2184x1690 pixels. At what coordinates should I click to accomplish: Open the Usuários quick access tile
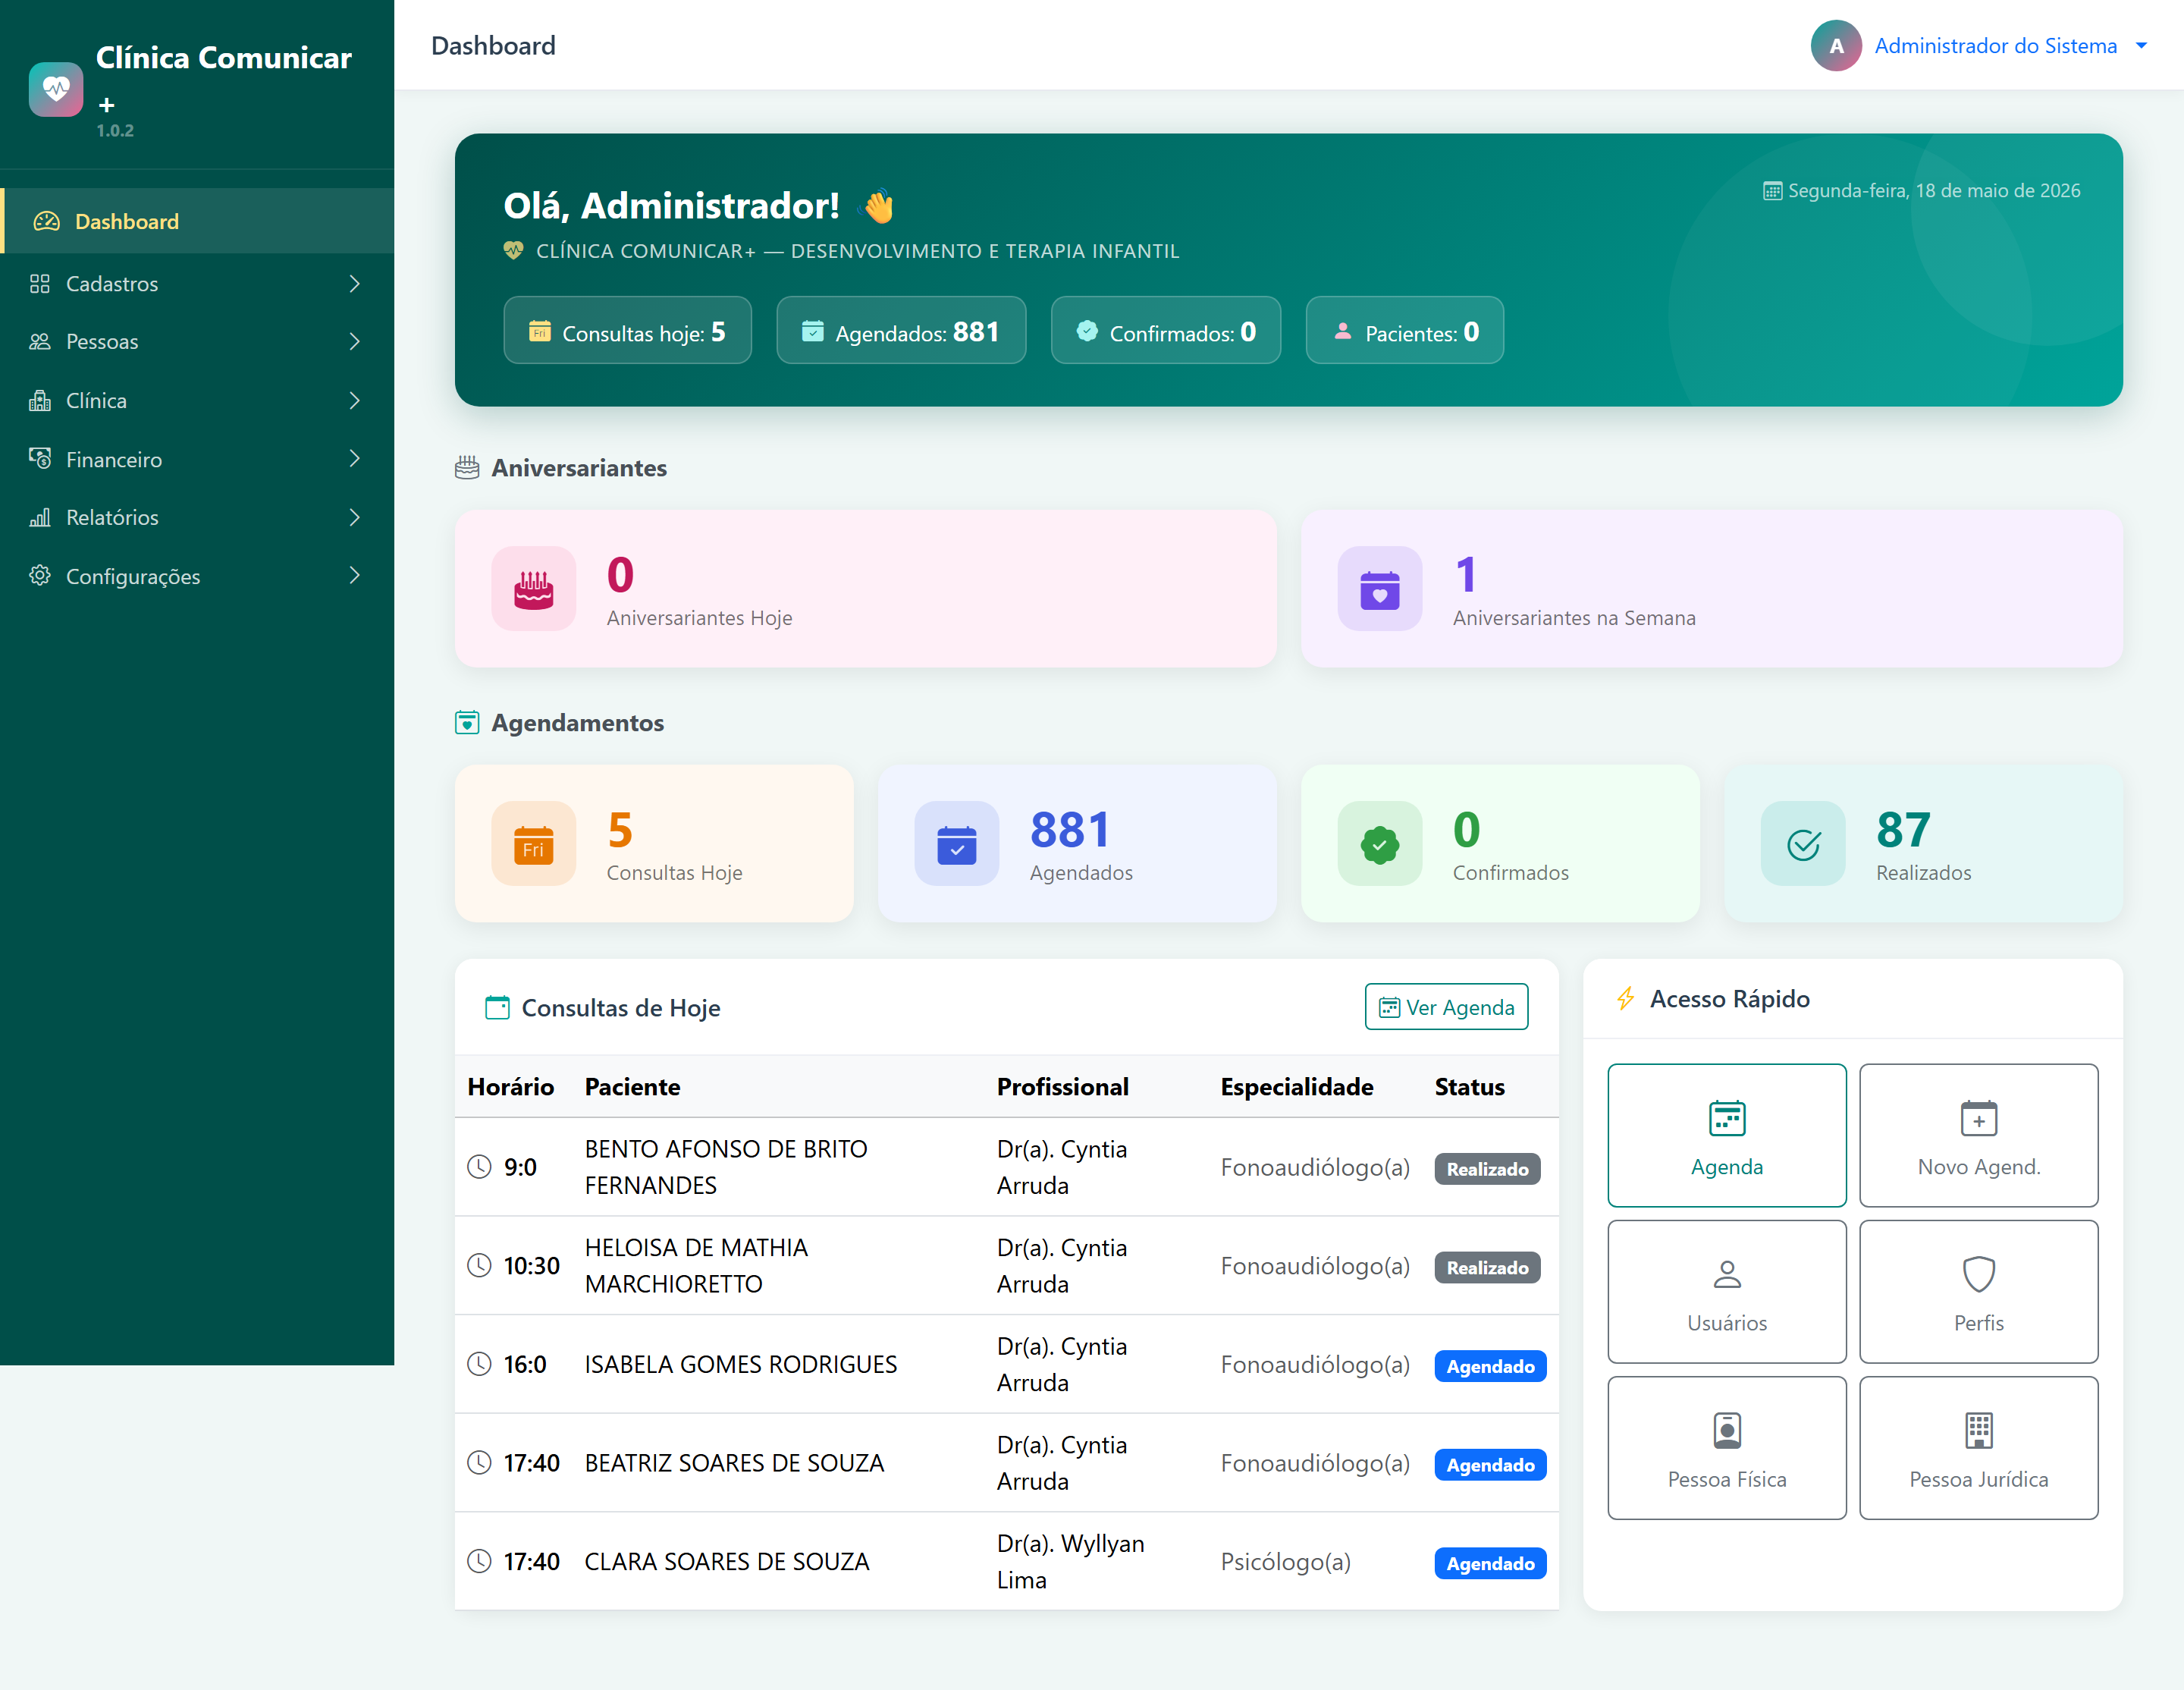tap(1727, 1292)
